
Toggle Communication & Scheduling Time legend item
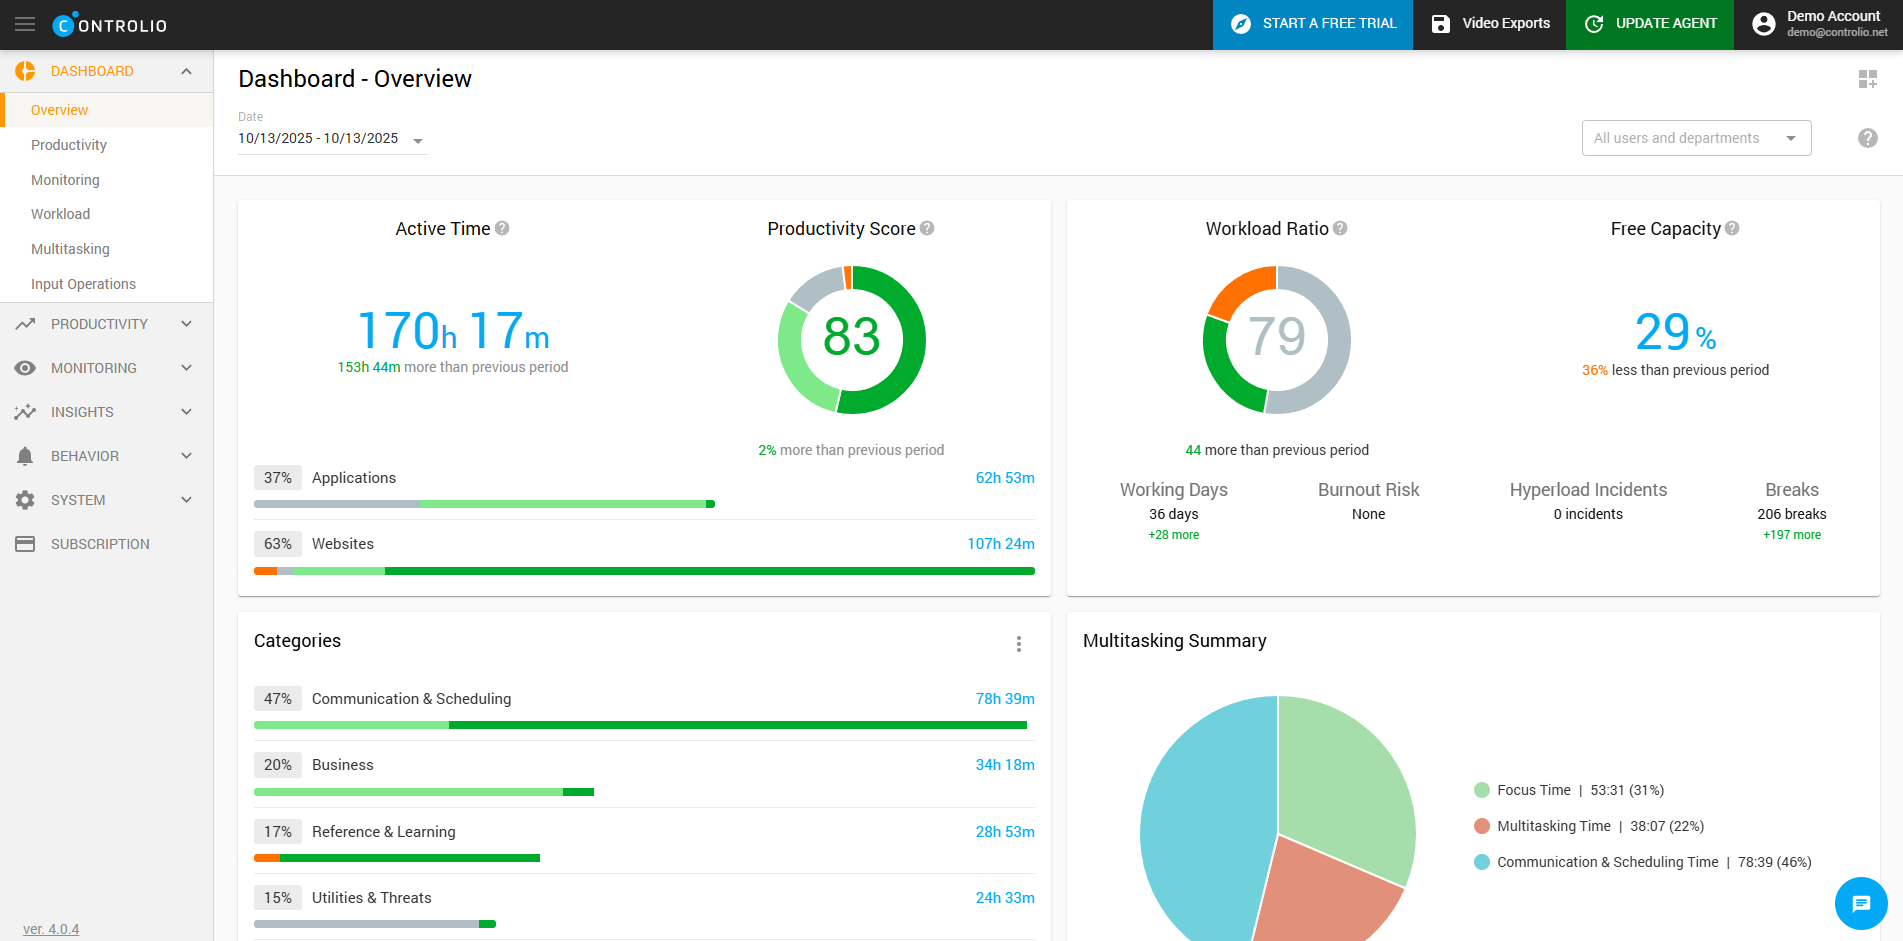[x=1606, y=862]
